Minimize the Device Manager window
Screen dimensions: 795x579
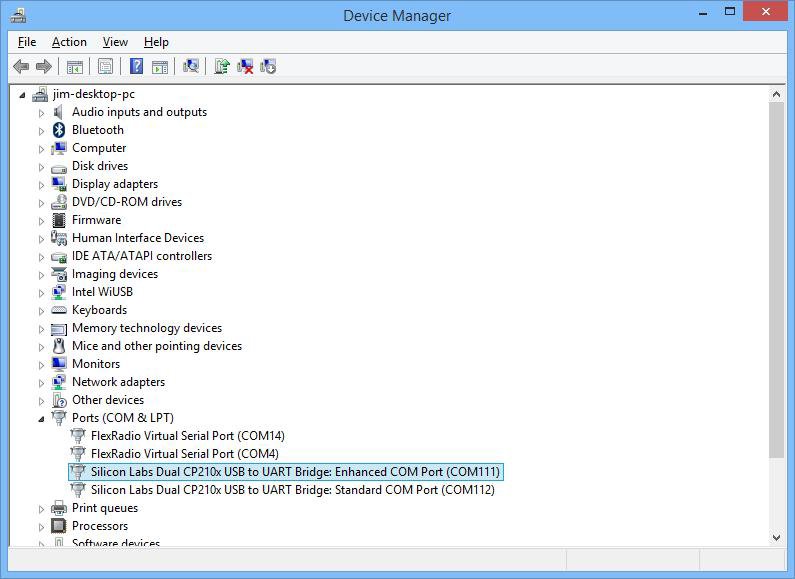coord(703,12)
